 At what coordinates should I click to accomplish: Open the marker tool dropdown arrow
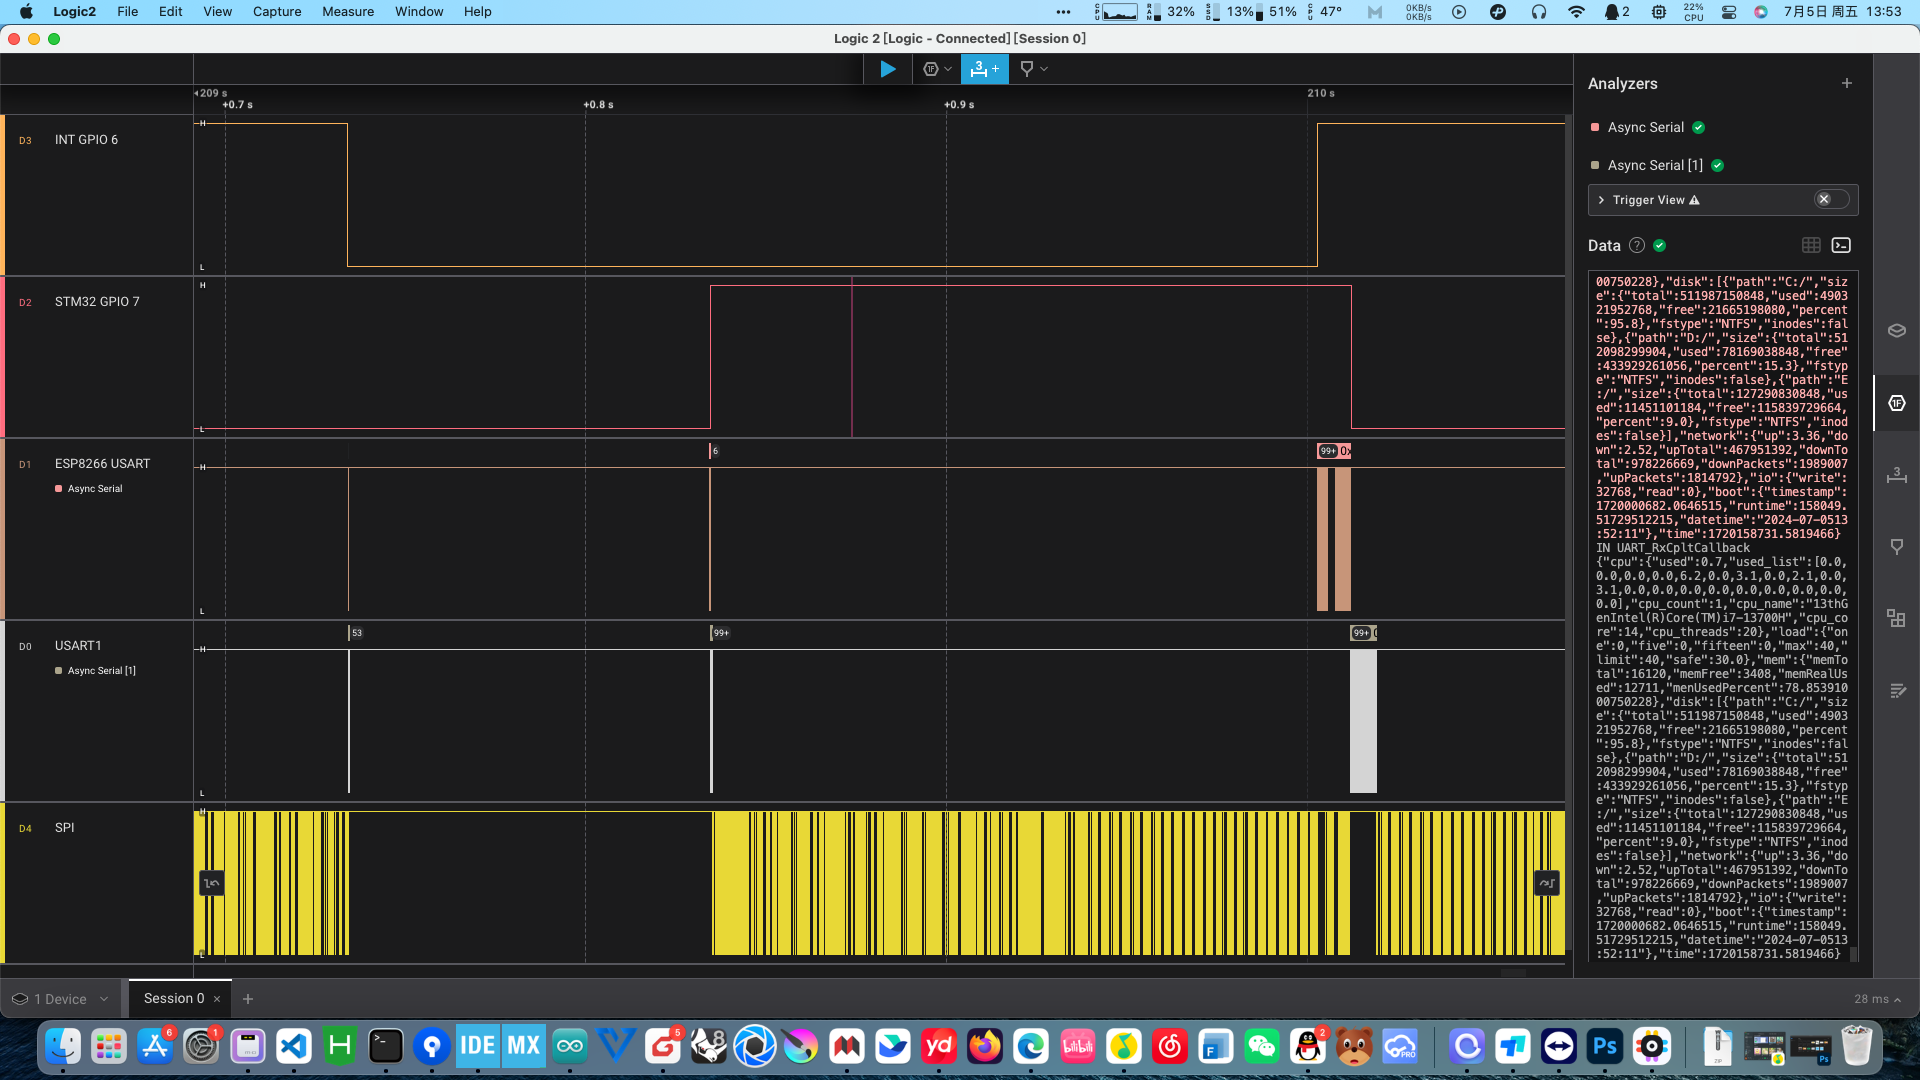(x=1044, y=69)
